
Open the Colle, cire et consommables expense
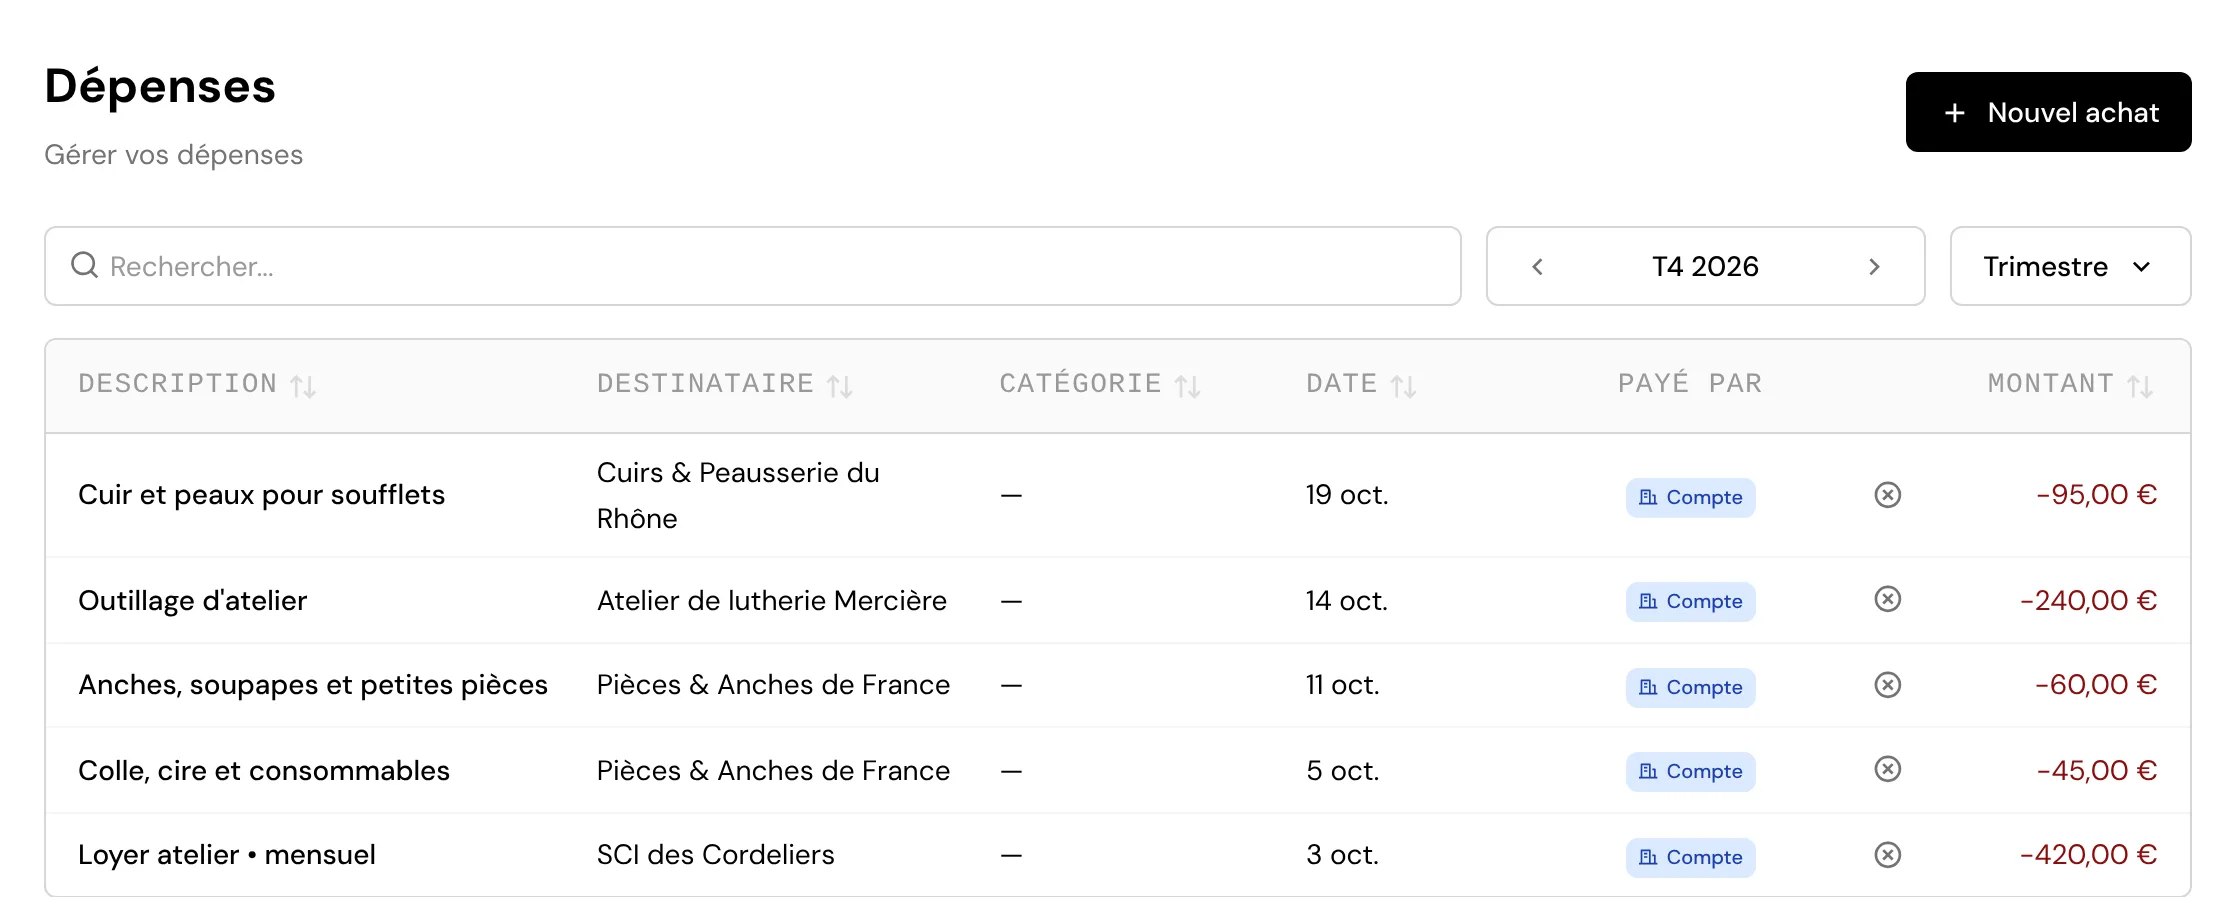264,771
